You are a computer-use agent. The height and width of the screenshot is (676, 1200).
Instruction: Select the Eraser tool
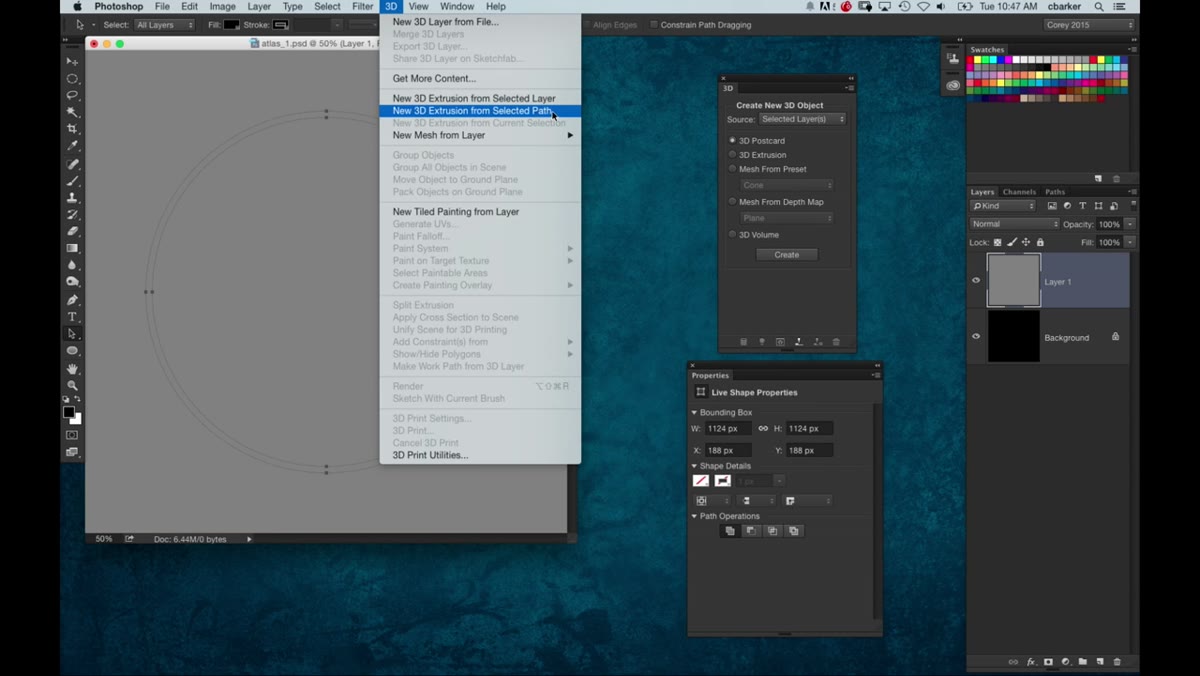point(72,231)
